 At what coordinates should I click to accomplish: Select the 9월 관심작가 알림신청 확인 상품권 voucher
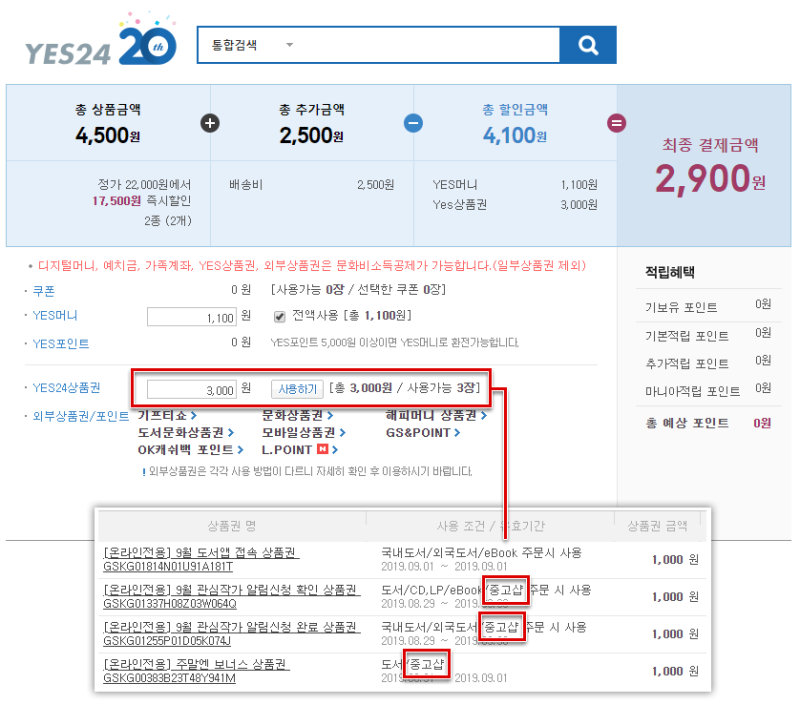pyautogui.click(x=232, y=590)
